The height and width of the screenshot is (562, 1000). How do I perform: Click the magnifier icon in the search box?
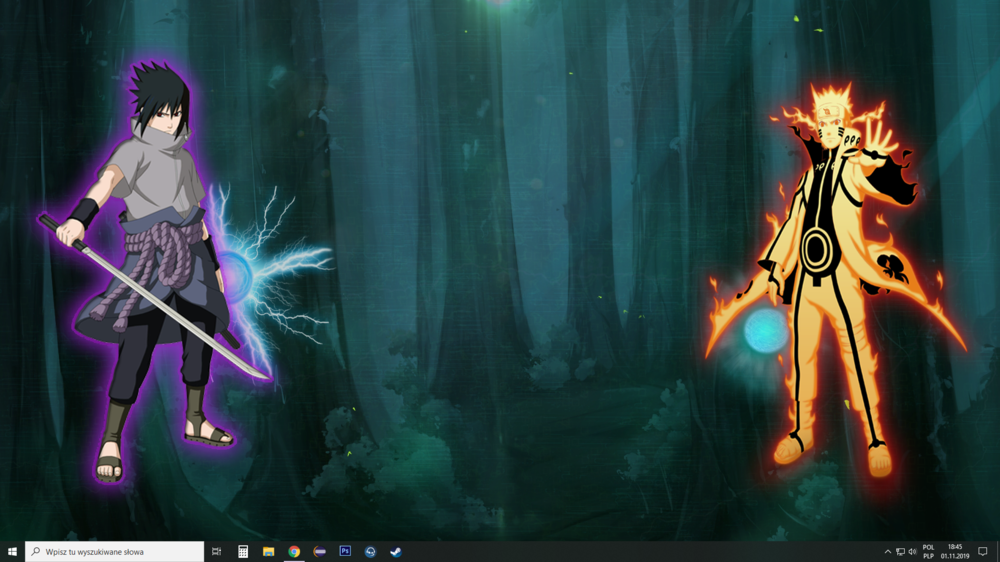(36, 551)
